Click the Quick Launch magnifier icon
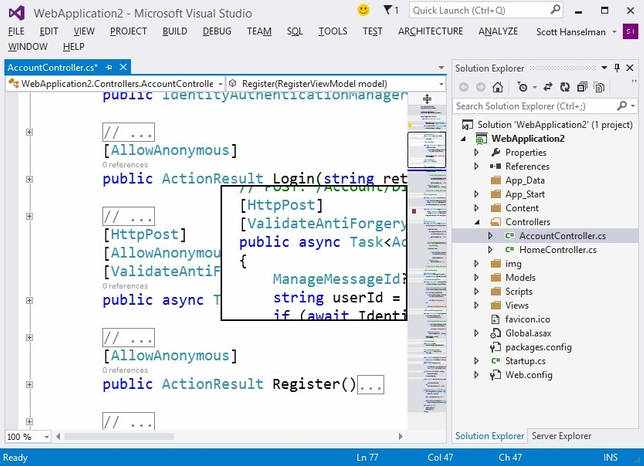644x466 pixels. tap(555, 9)
